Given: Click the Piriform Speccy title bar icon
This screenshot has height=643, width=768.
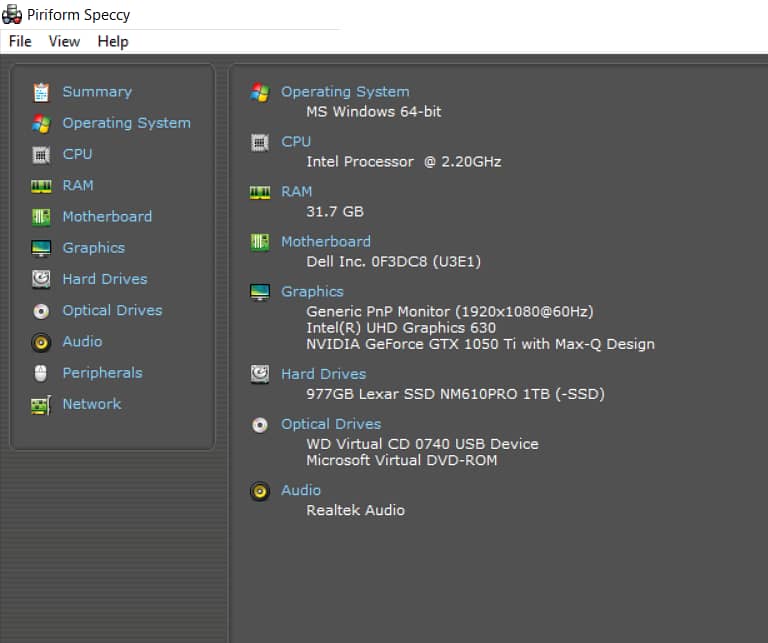Looking at the screenshot, I should [x=13, y=14].
